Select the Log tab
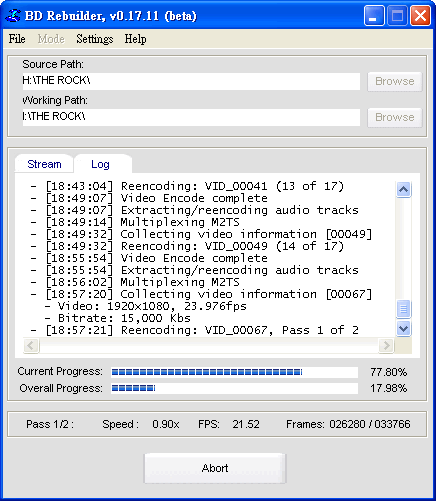 point(100,164)
